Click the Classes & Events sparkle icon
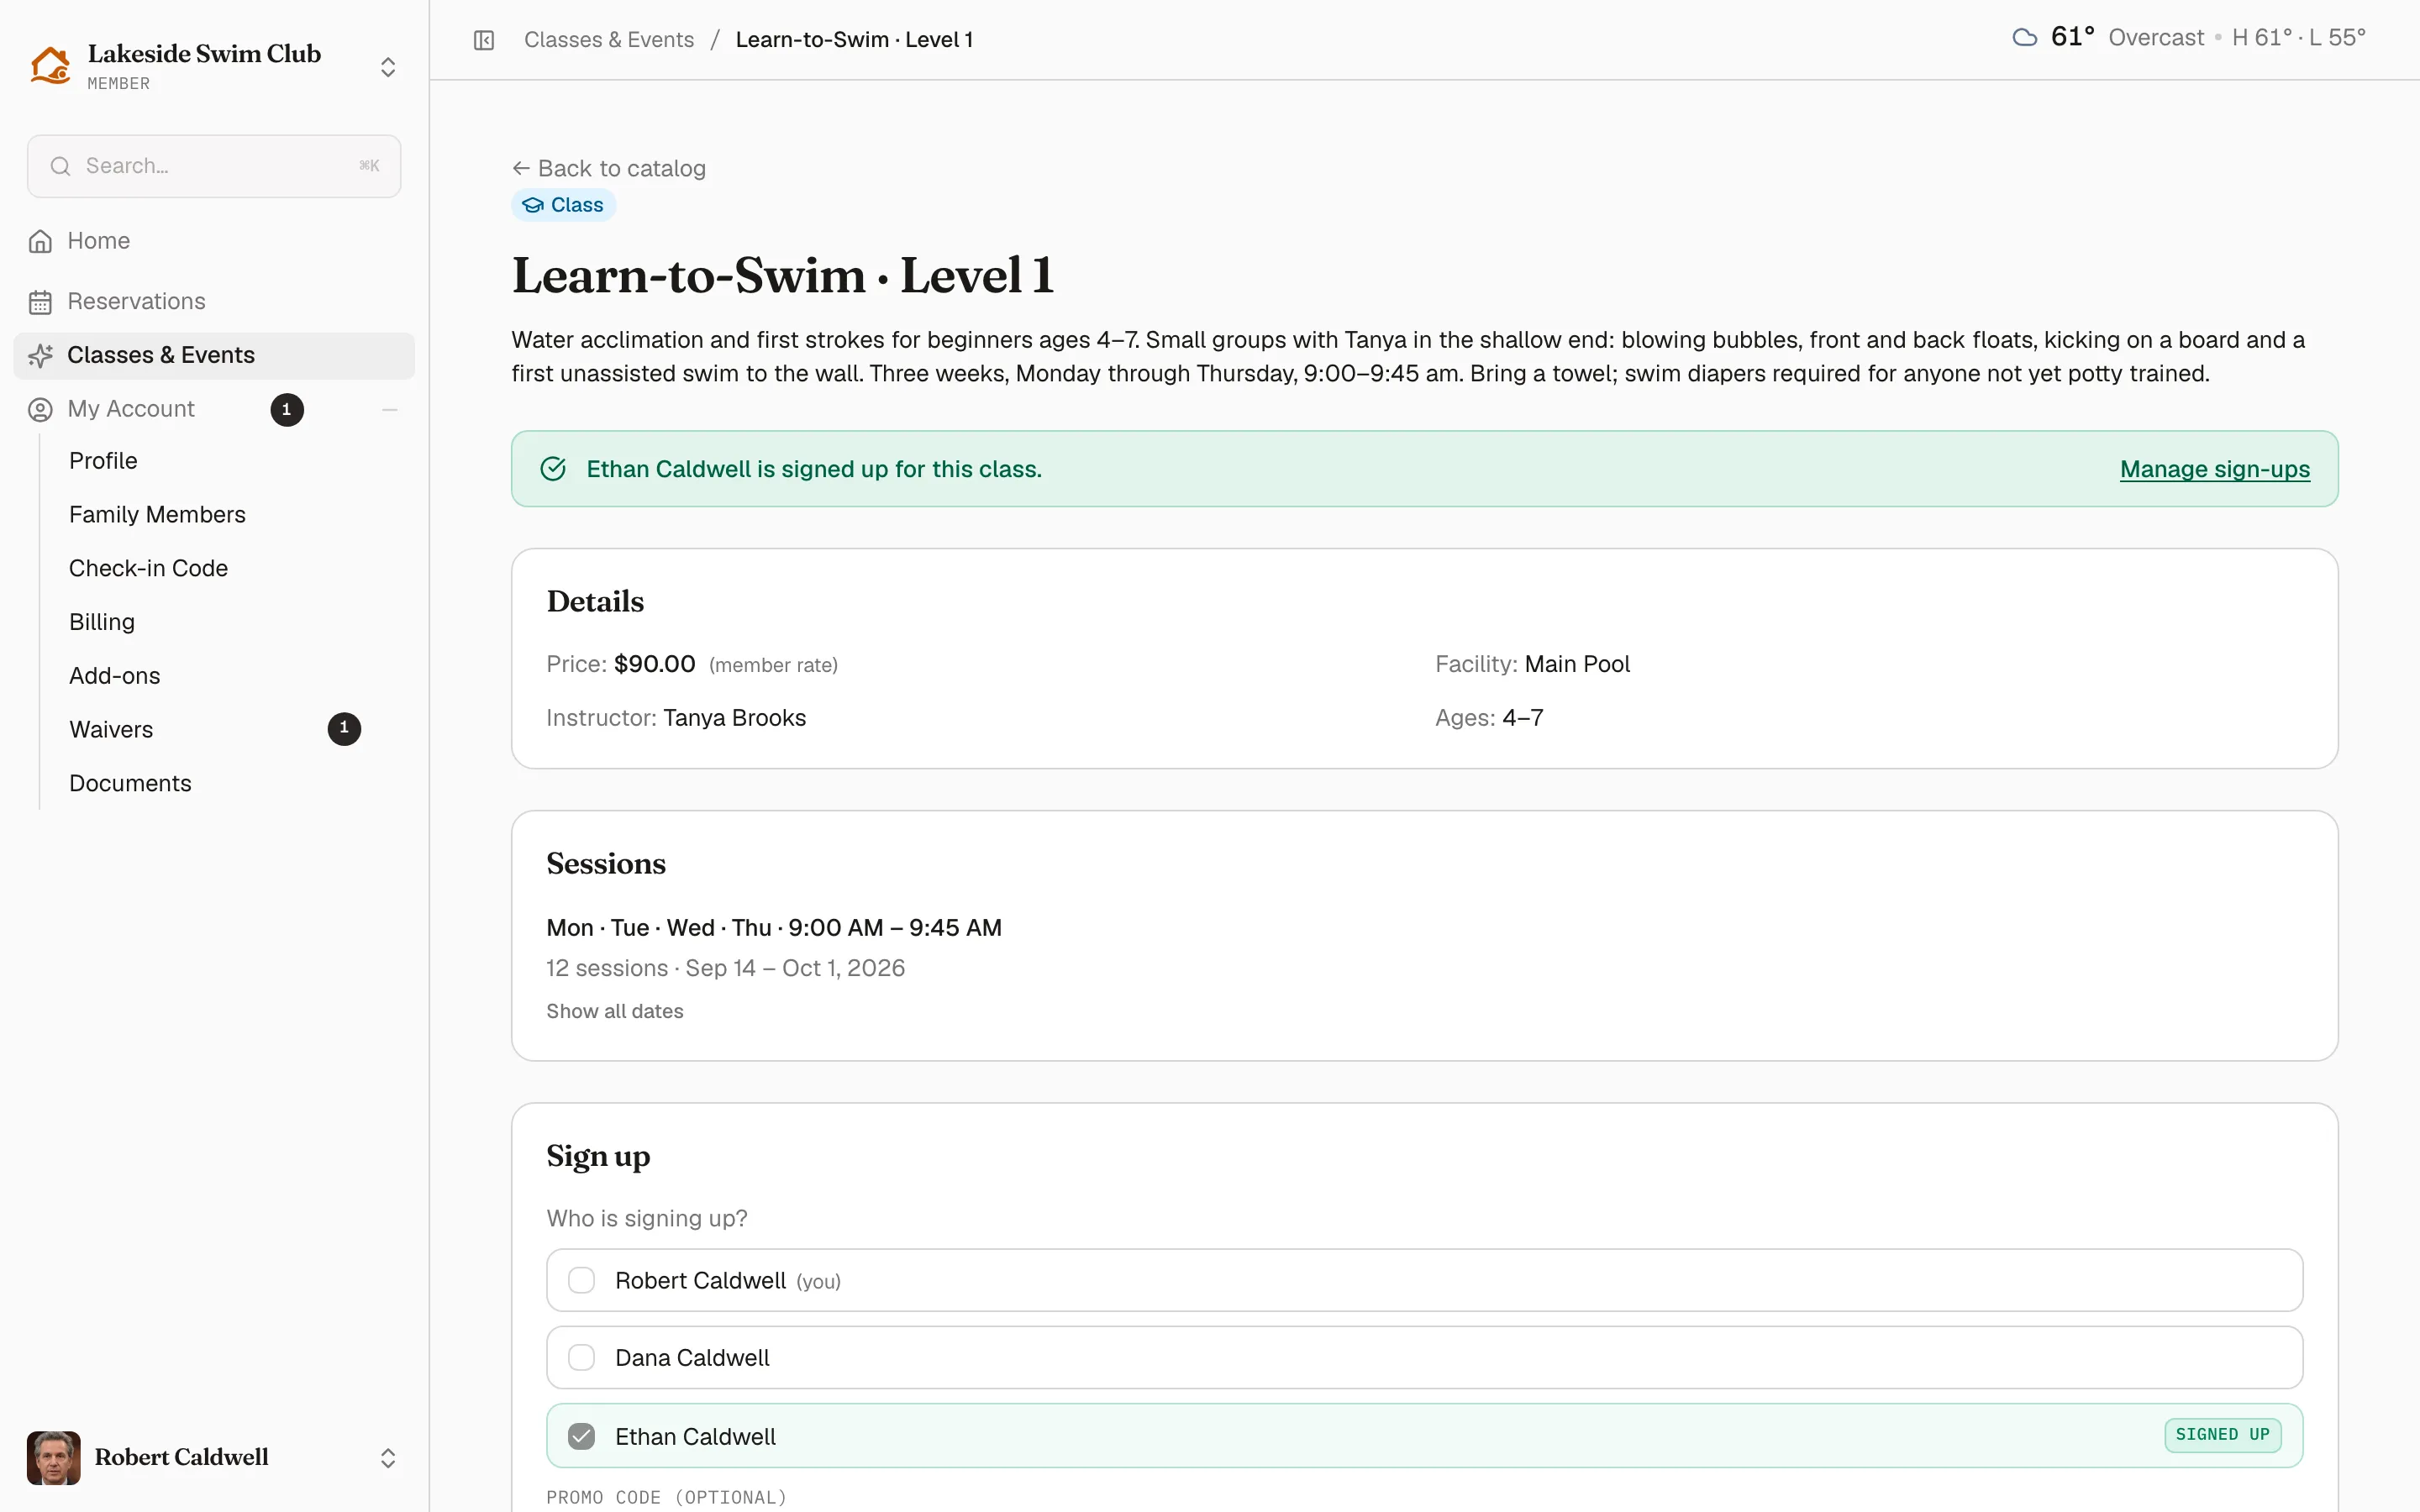Image resolution: width=2420 pixels, height=1512 pixels. [x=40, y=356]
